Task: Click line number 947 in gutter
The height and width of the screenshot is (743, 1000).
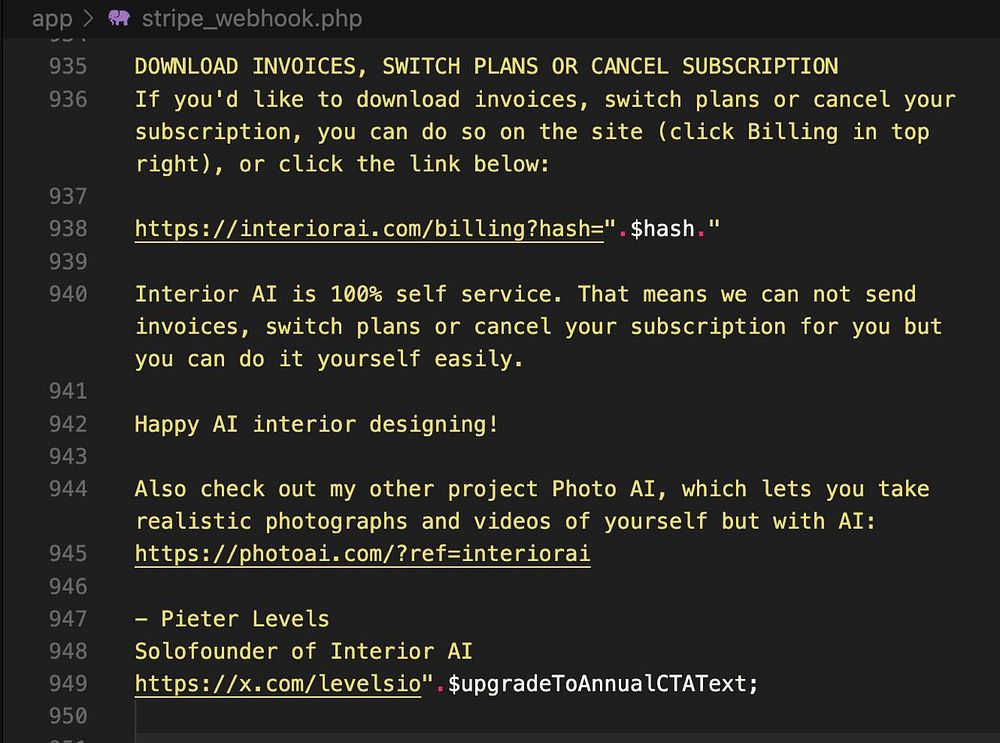Action: click(68, 619)
